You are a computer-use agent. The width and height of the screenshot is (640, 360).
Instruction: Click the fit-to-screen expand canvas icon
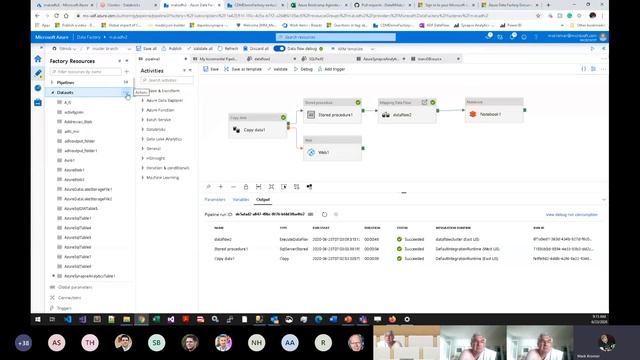pyautogui.click(x=271, y=187)
